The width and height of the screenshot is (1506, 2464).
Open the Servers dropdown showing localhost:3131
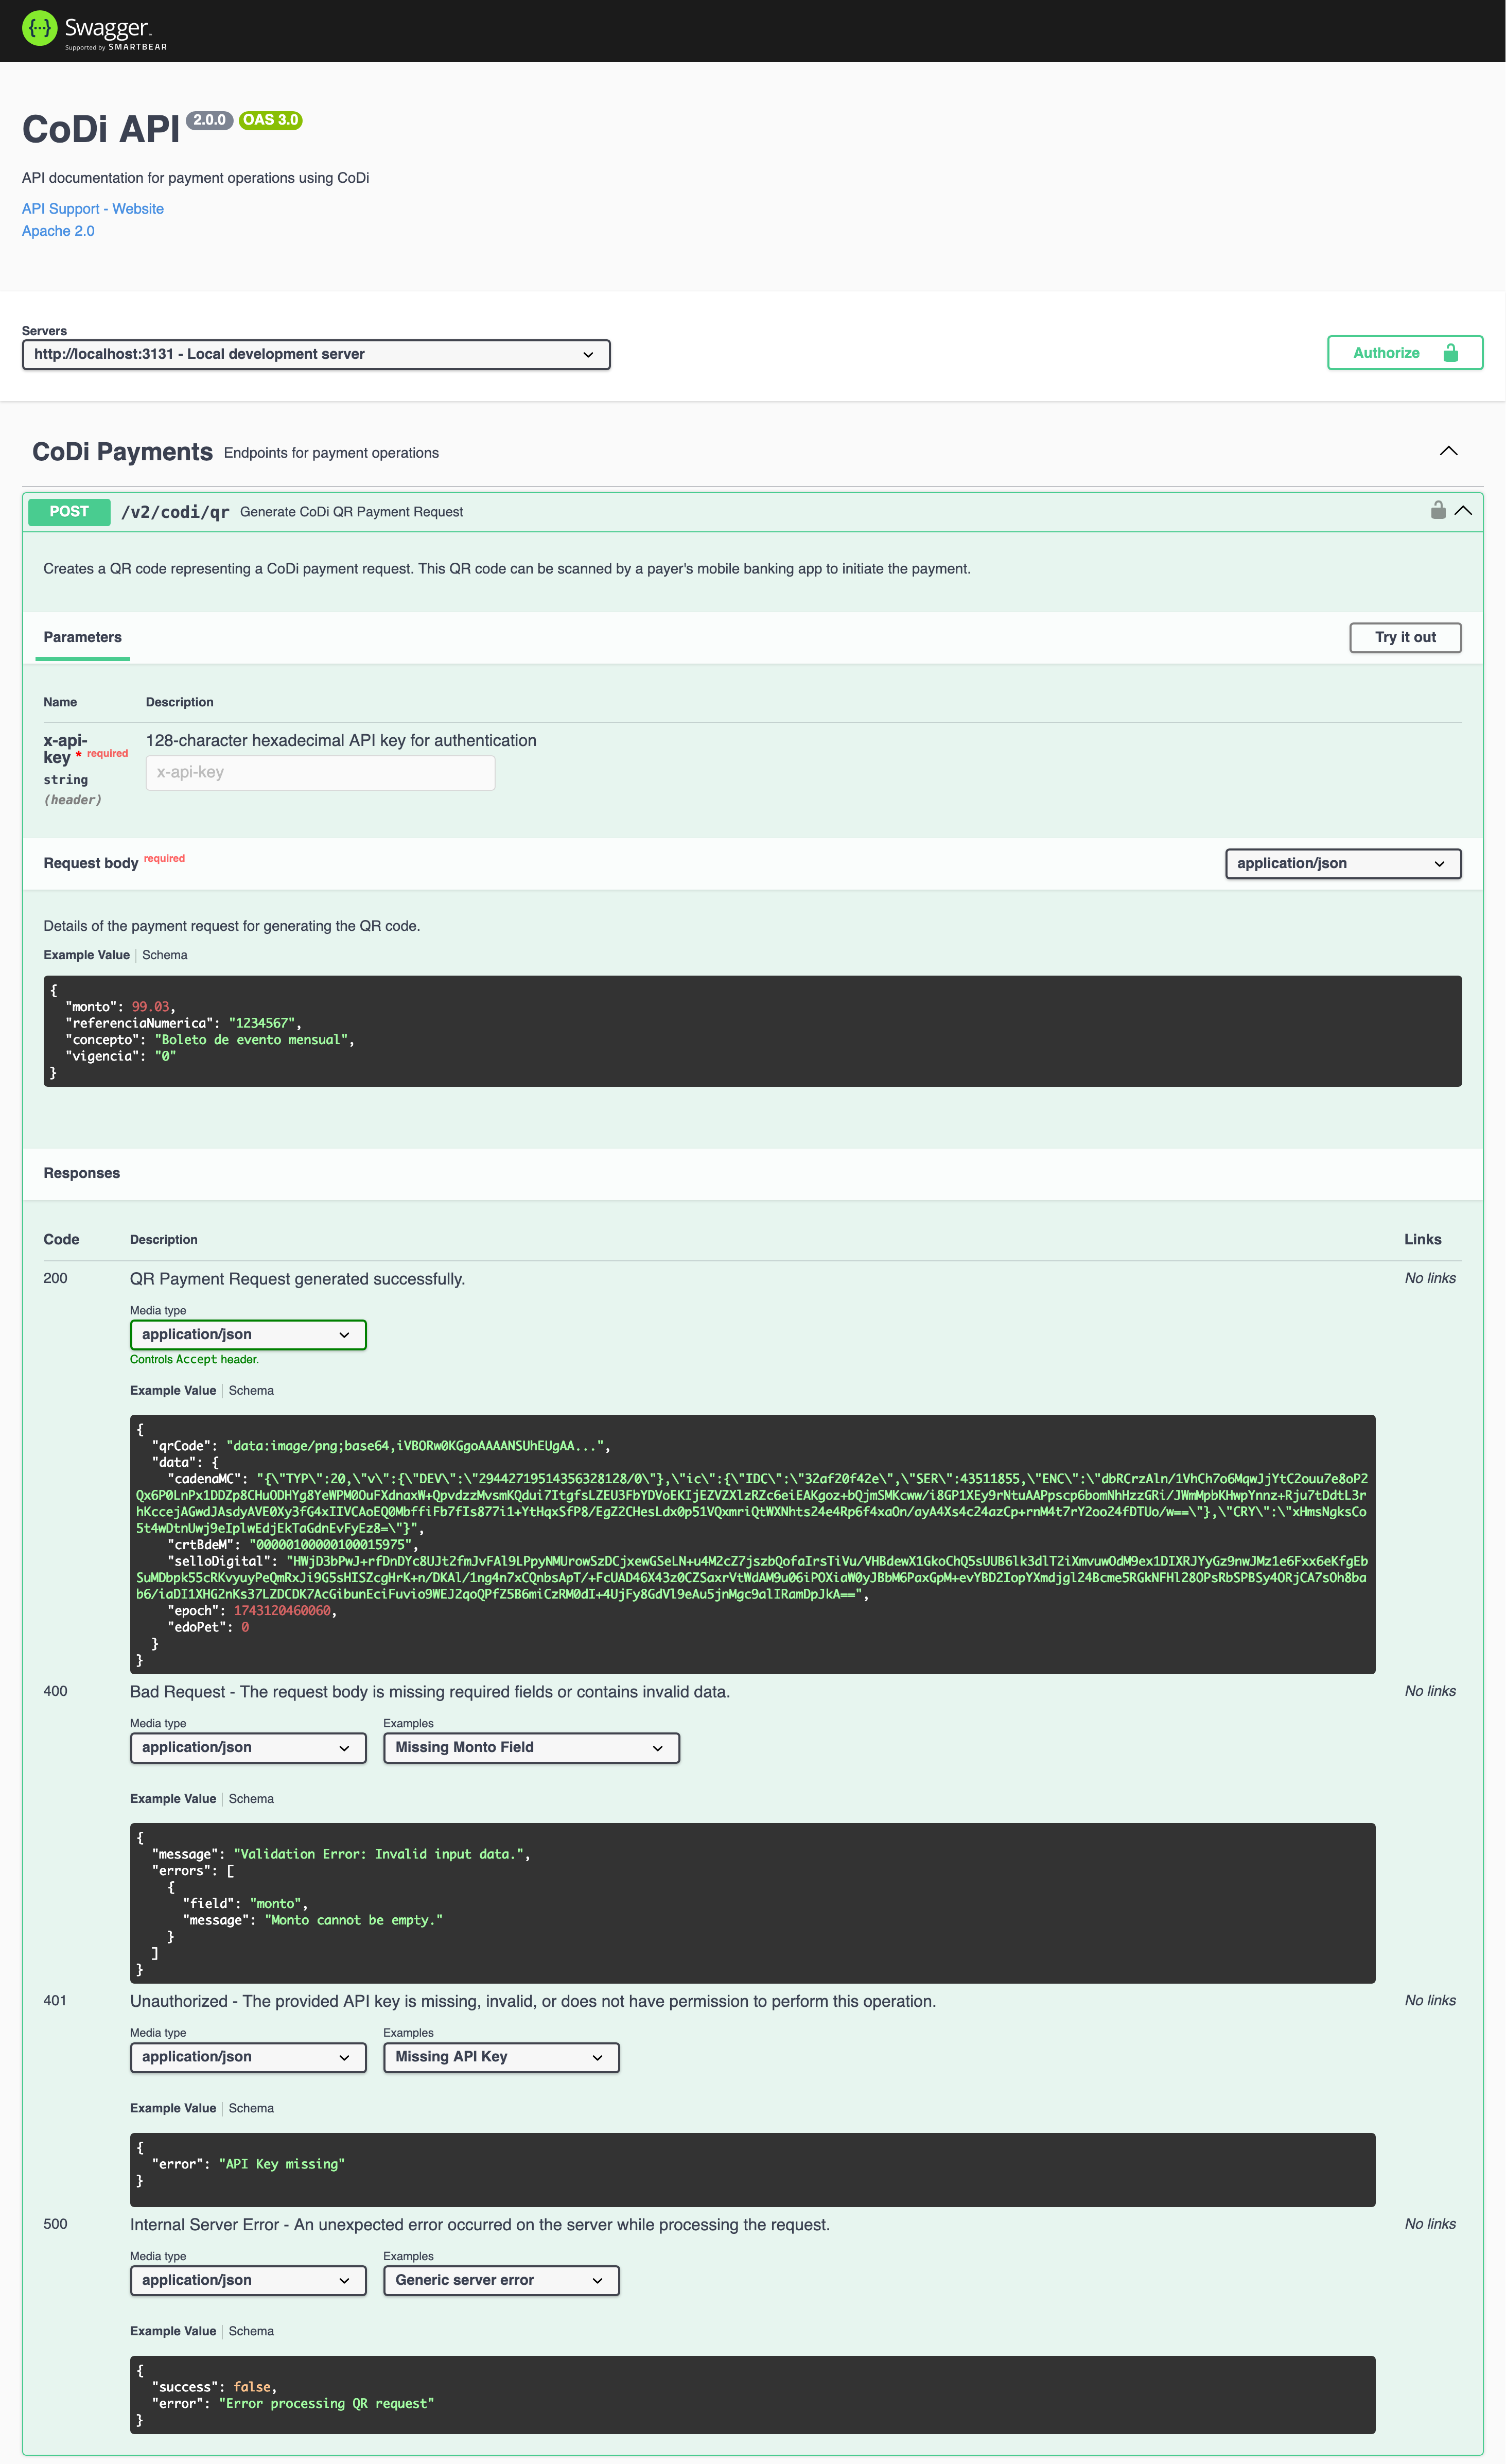(316, 354)
